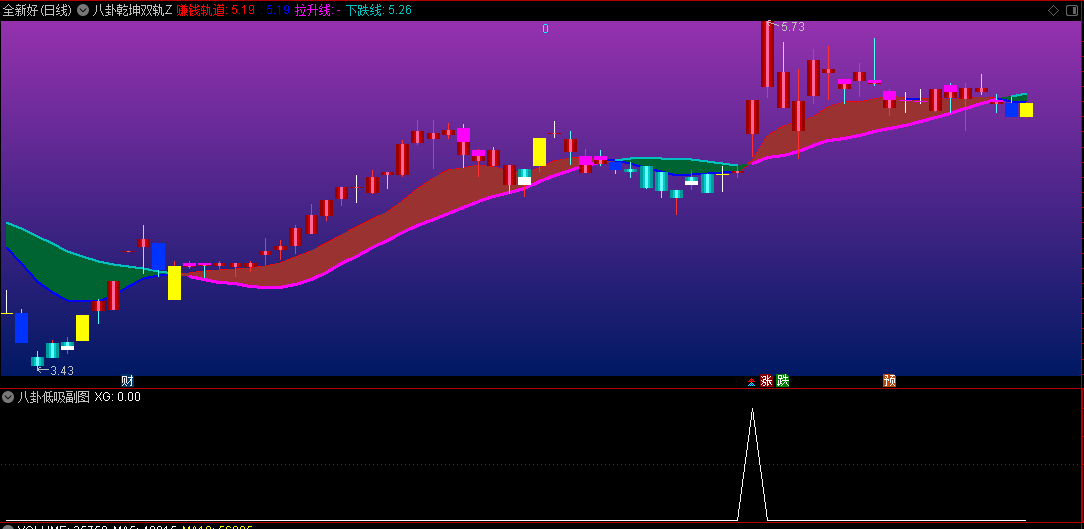The height and width of the screenshot is (529, 1084).
Task: Click the cyan 下跌线: 5.26 value
Action: (x=379, y=10)
